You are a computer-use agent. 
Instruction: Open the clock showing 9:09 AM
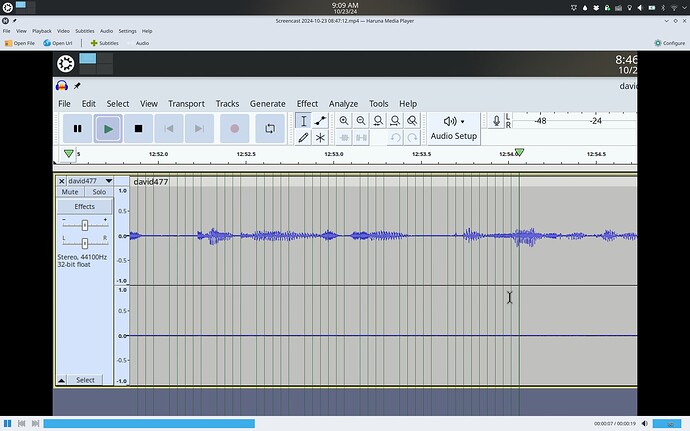[345, 7]
